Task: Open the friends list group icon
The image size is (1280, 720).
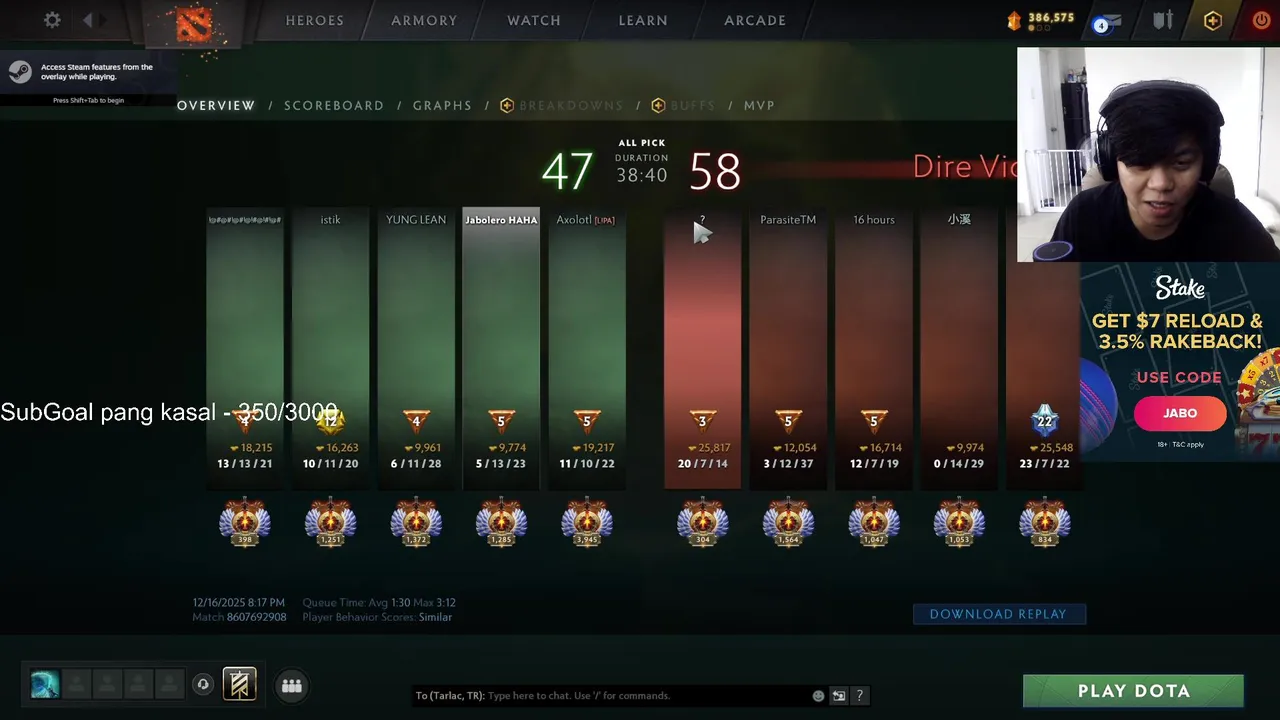Action: pos(291,685)
